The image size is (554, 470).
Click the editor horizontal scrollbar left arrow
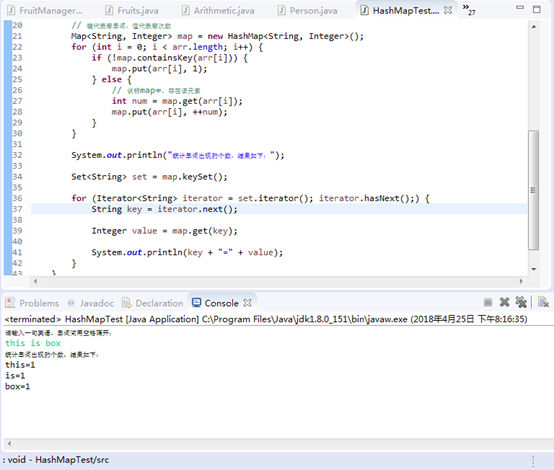(35, 281)
